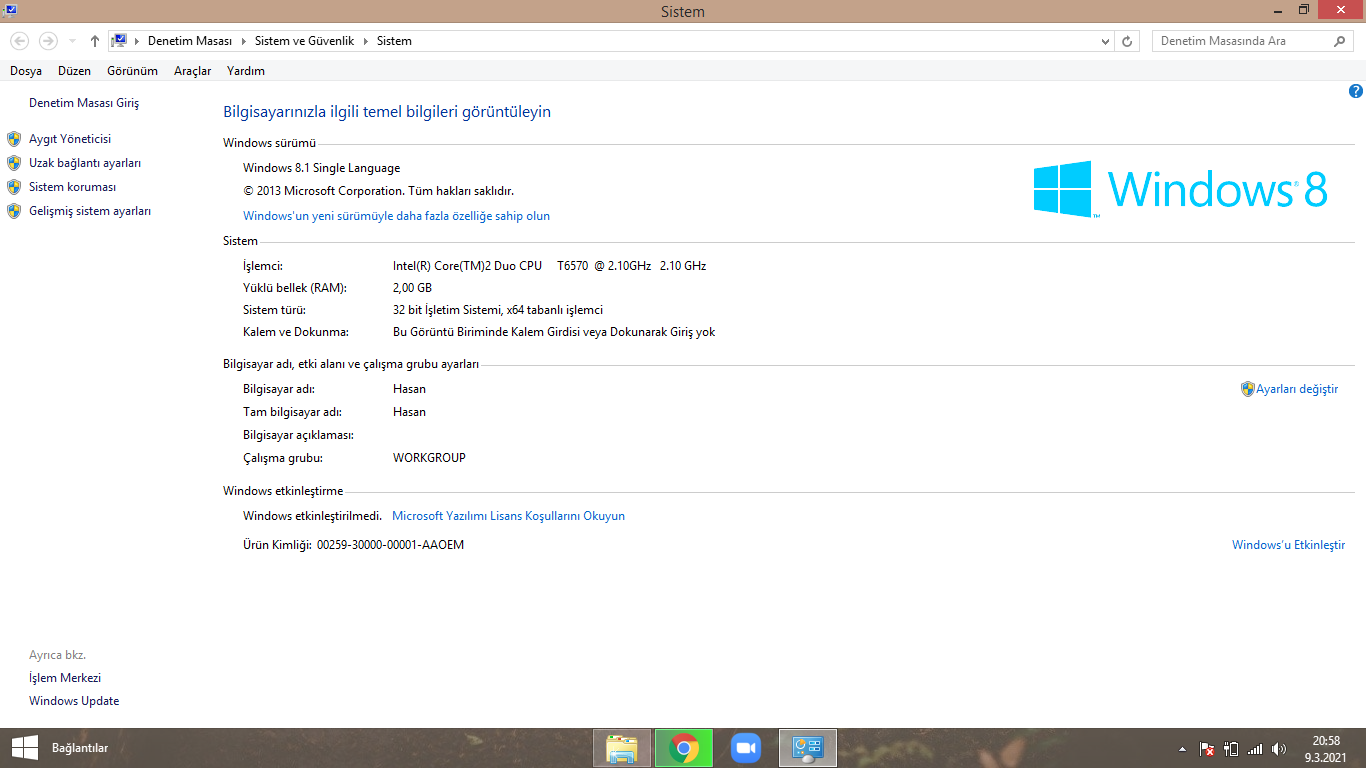Click the shield icon beside Sistem koruması

pyautogui.click(x=14, y=187)
